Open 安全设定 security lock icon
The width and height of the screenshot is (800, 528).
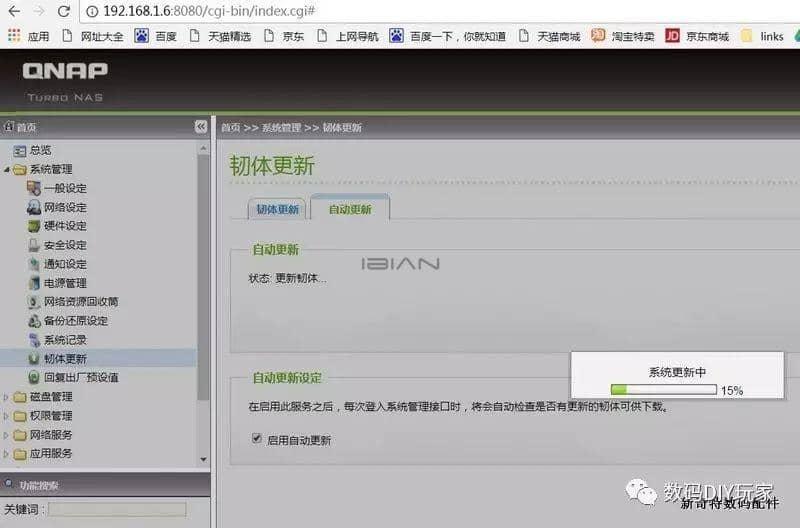pos(34,245)
